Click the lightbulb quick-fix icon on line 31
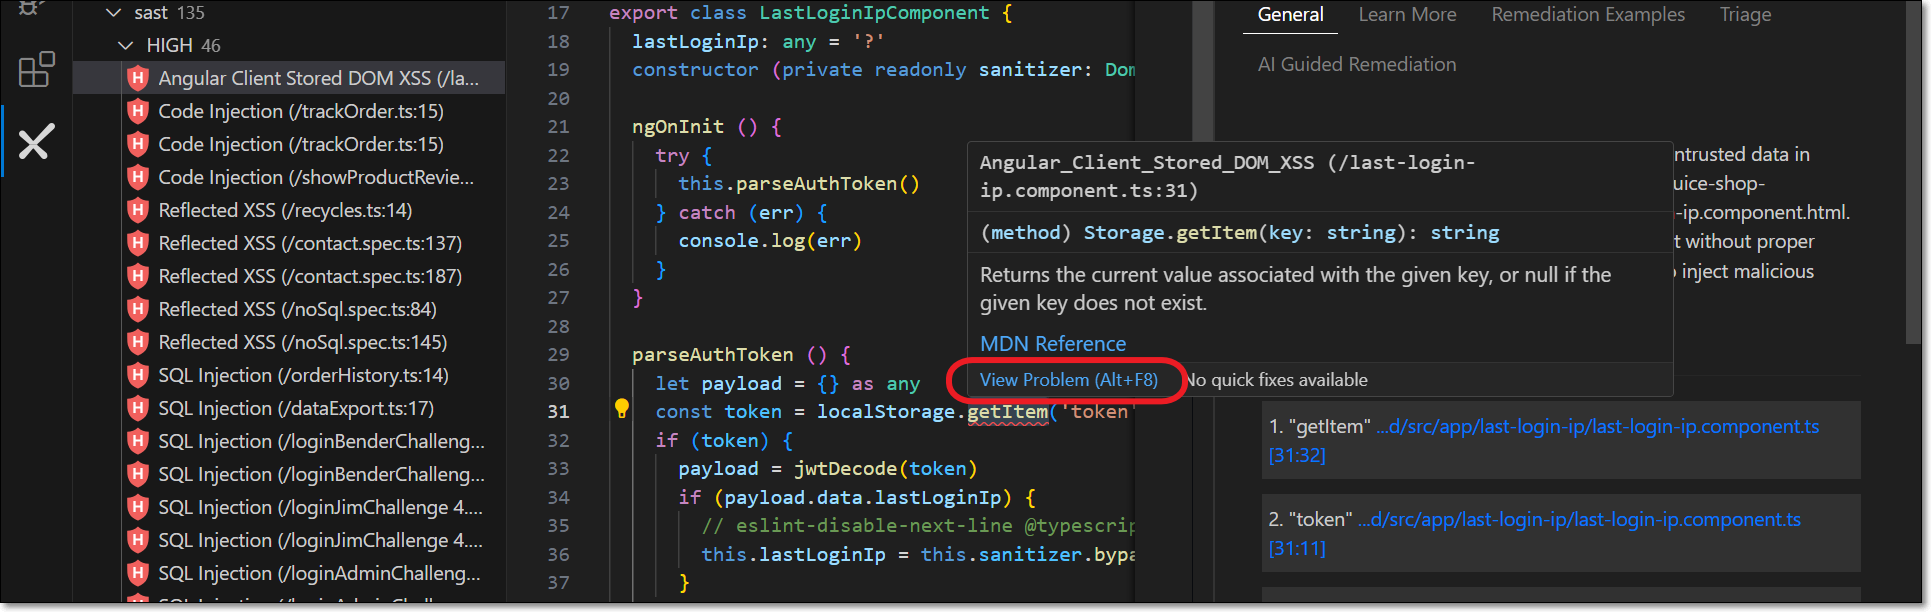1931x612 pixels. pyautogui.click(x=621, y=408)
